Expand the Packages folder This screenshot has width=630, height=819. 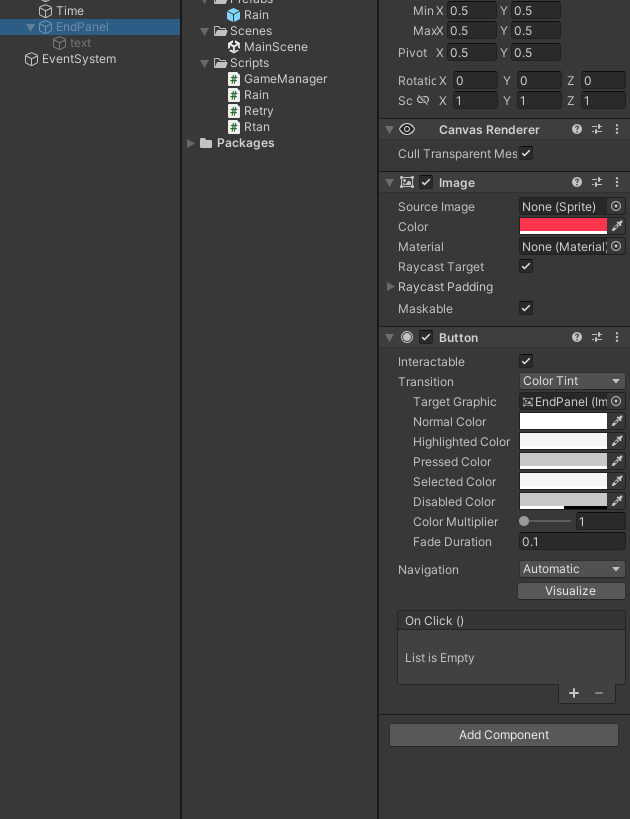[191, 143]
